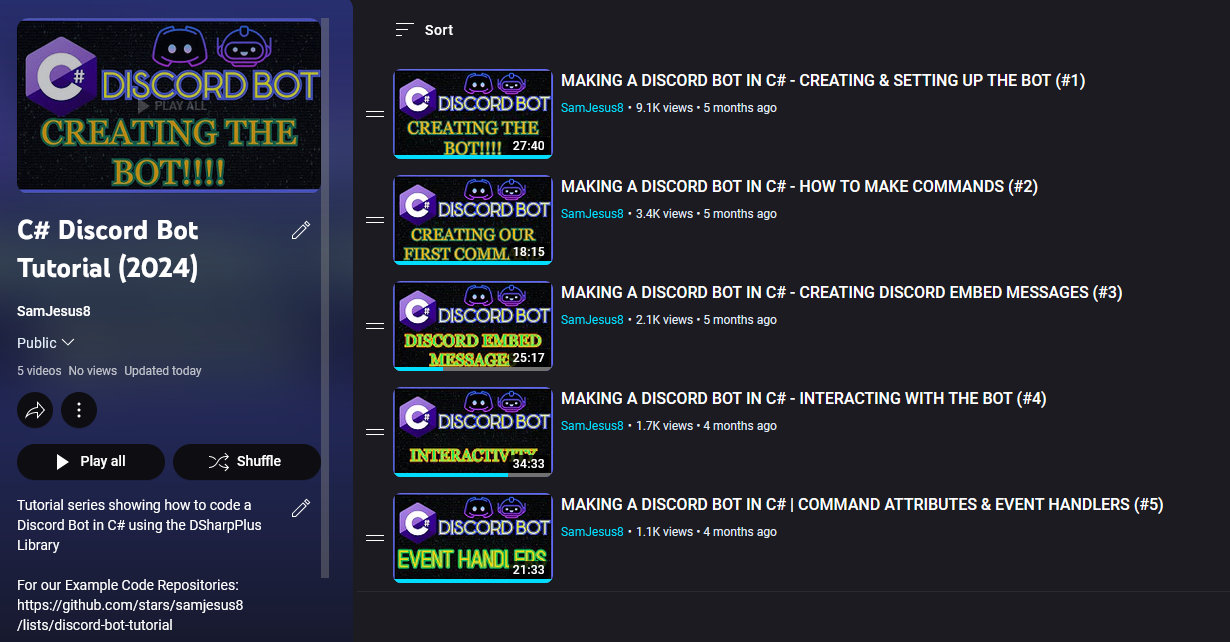Click the 1.7K views text

pyautogui.click(x=664, y=426)
